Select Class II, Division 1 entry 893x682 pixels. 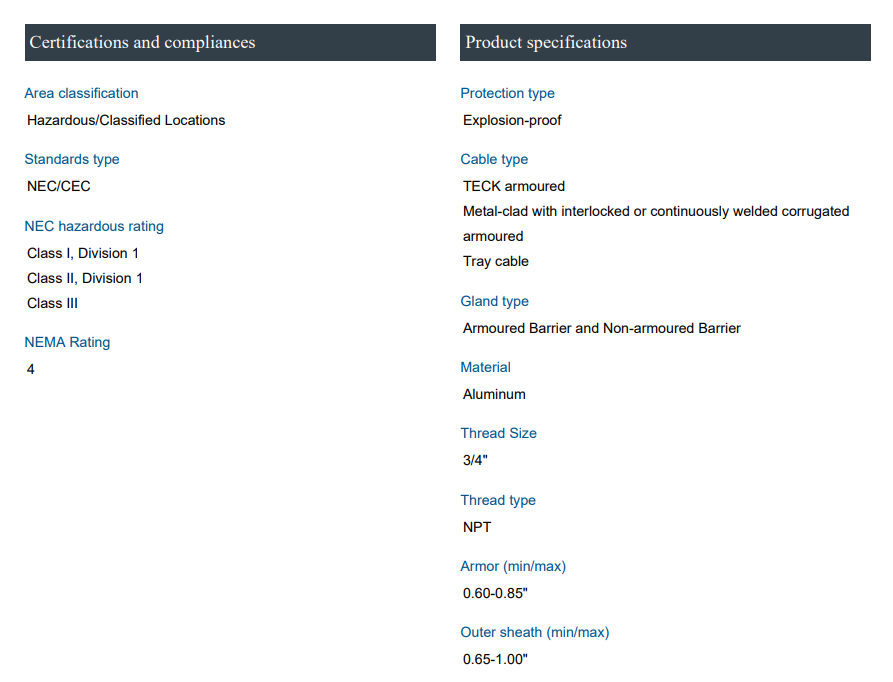tap(85, 278)
